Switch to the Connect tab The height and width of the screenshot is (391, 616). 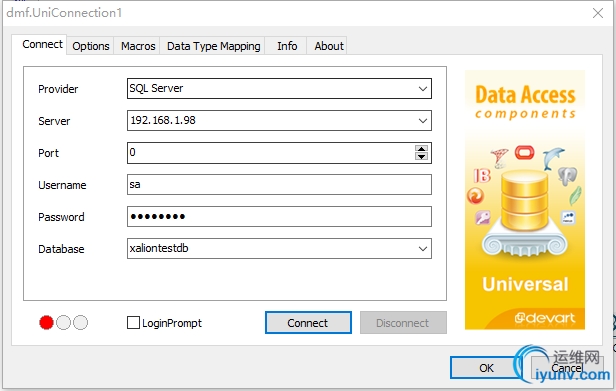coord(39,44)
